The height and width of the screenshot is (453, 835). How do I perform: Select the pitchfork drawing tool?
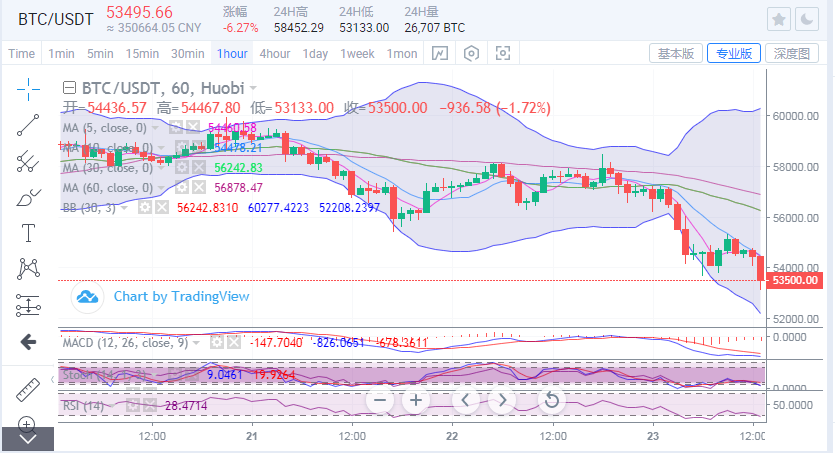28,161
